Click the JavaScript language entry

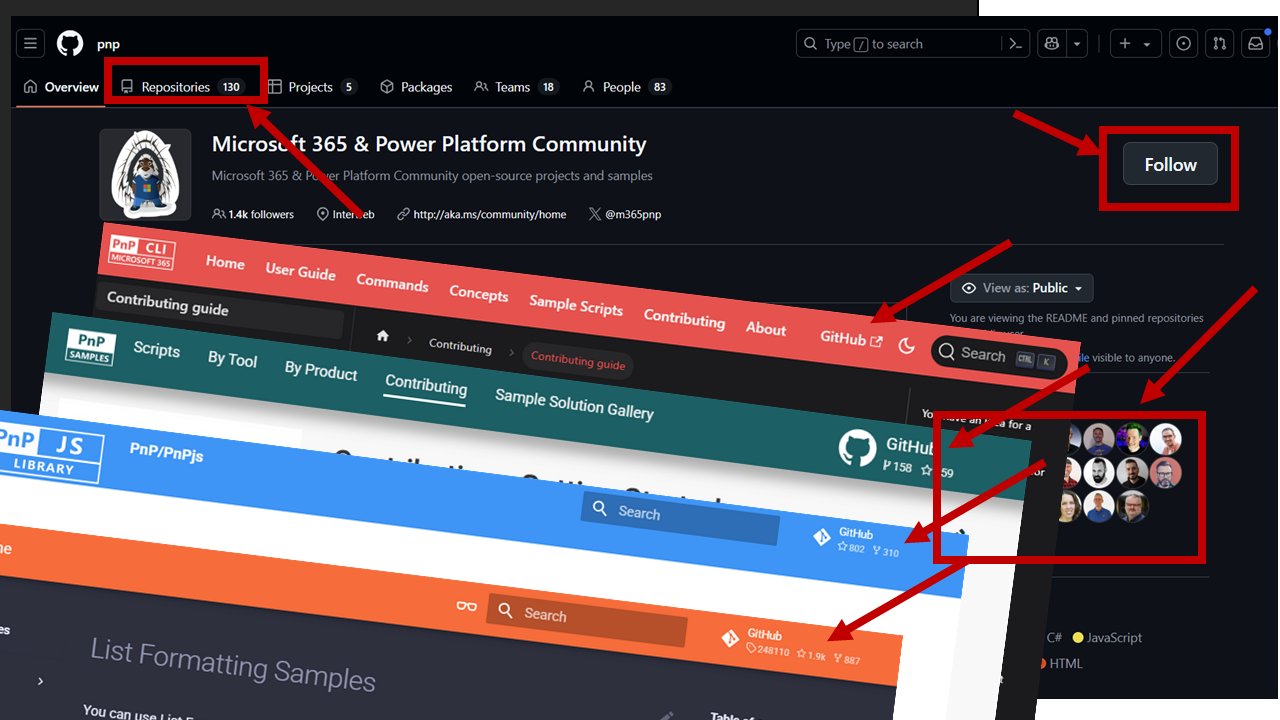[1107, 637]
